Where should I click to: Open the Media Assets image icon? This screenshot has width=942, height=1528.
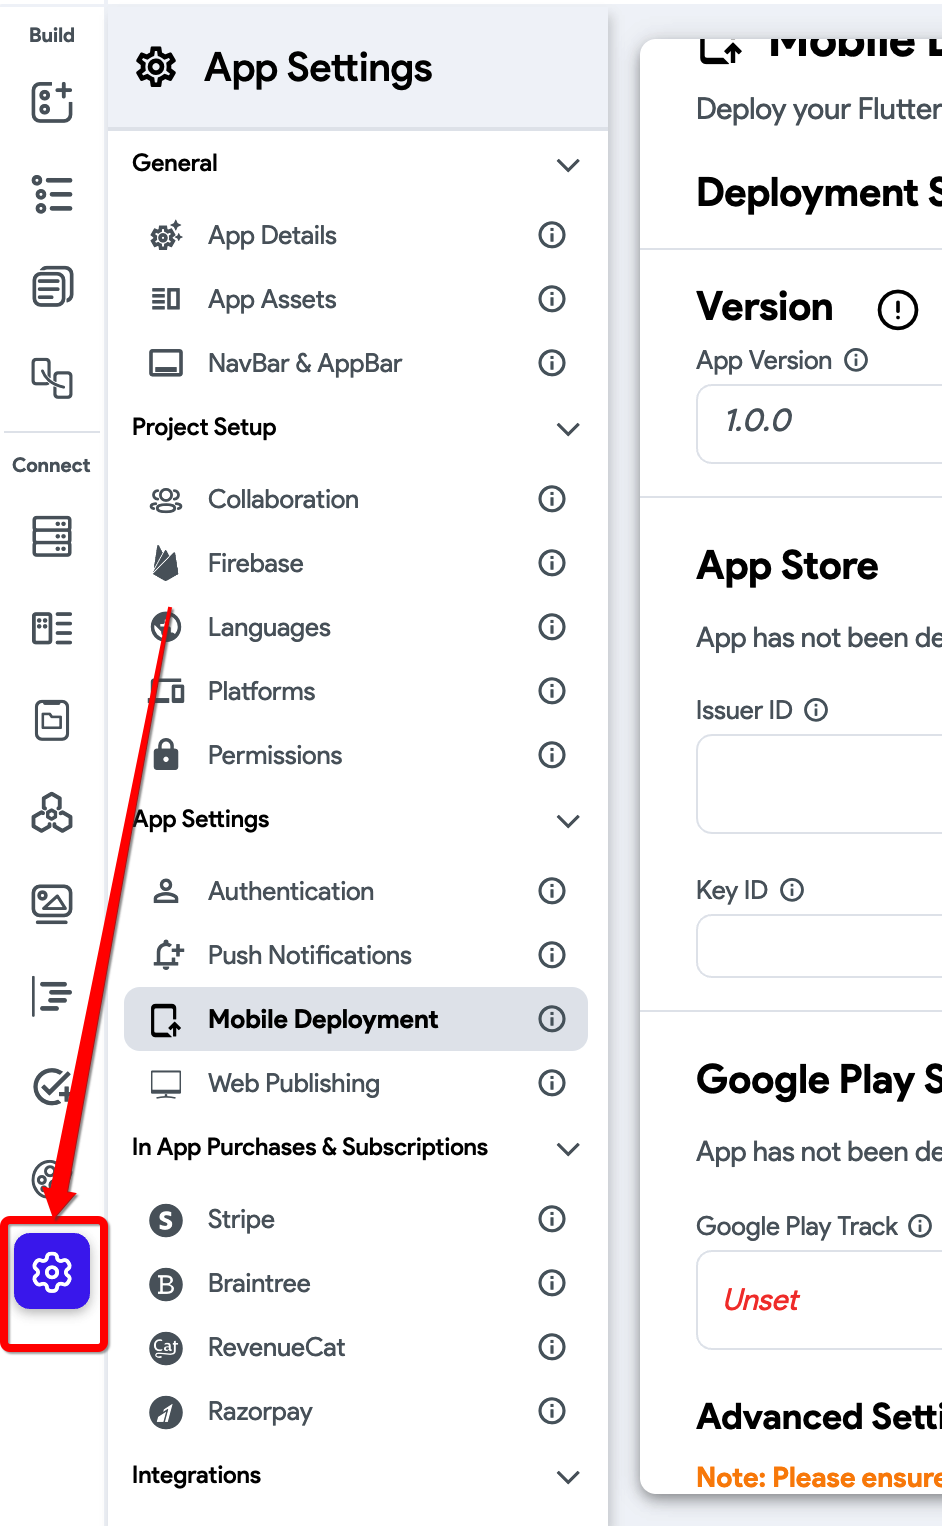click(x=52, y=904)
